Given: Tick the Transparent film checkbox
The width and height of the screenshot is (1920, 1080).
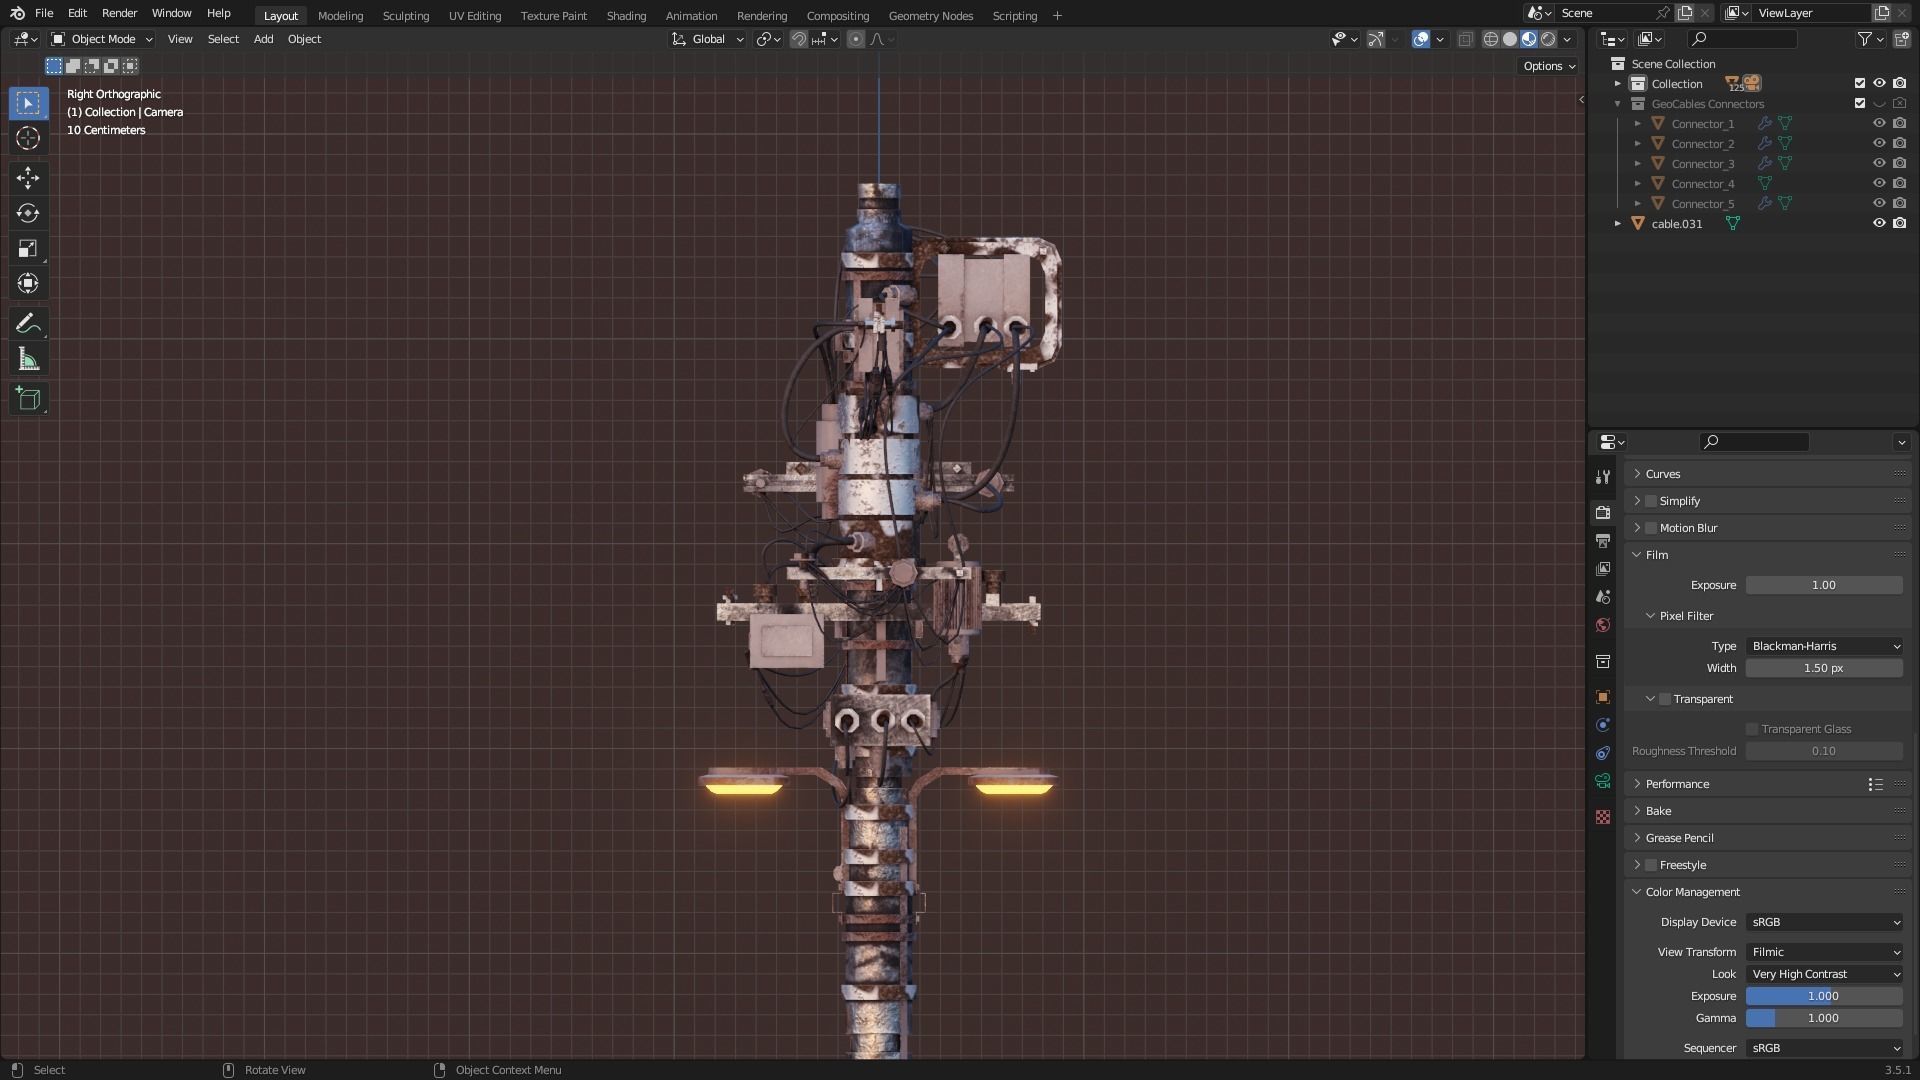Looking at the screenshot, I should (1665, 699).
